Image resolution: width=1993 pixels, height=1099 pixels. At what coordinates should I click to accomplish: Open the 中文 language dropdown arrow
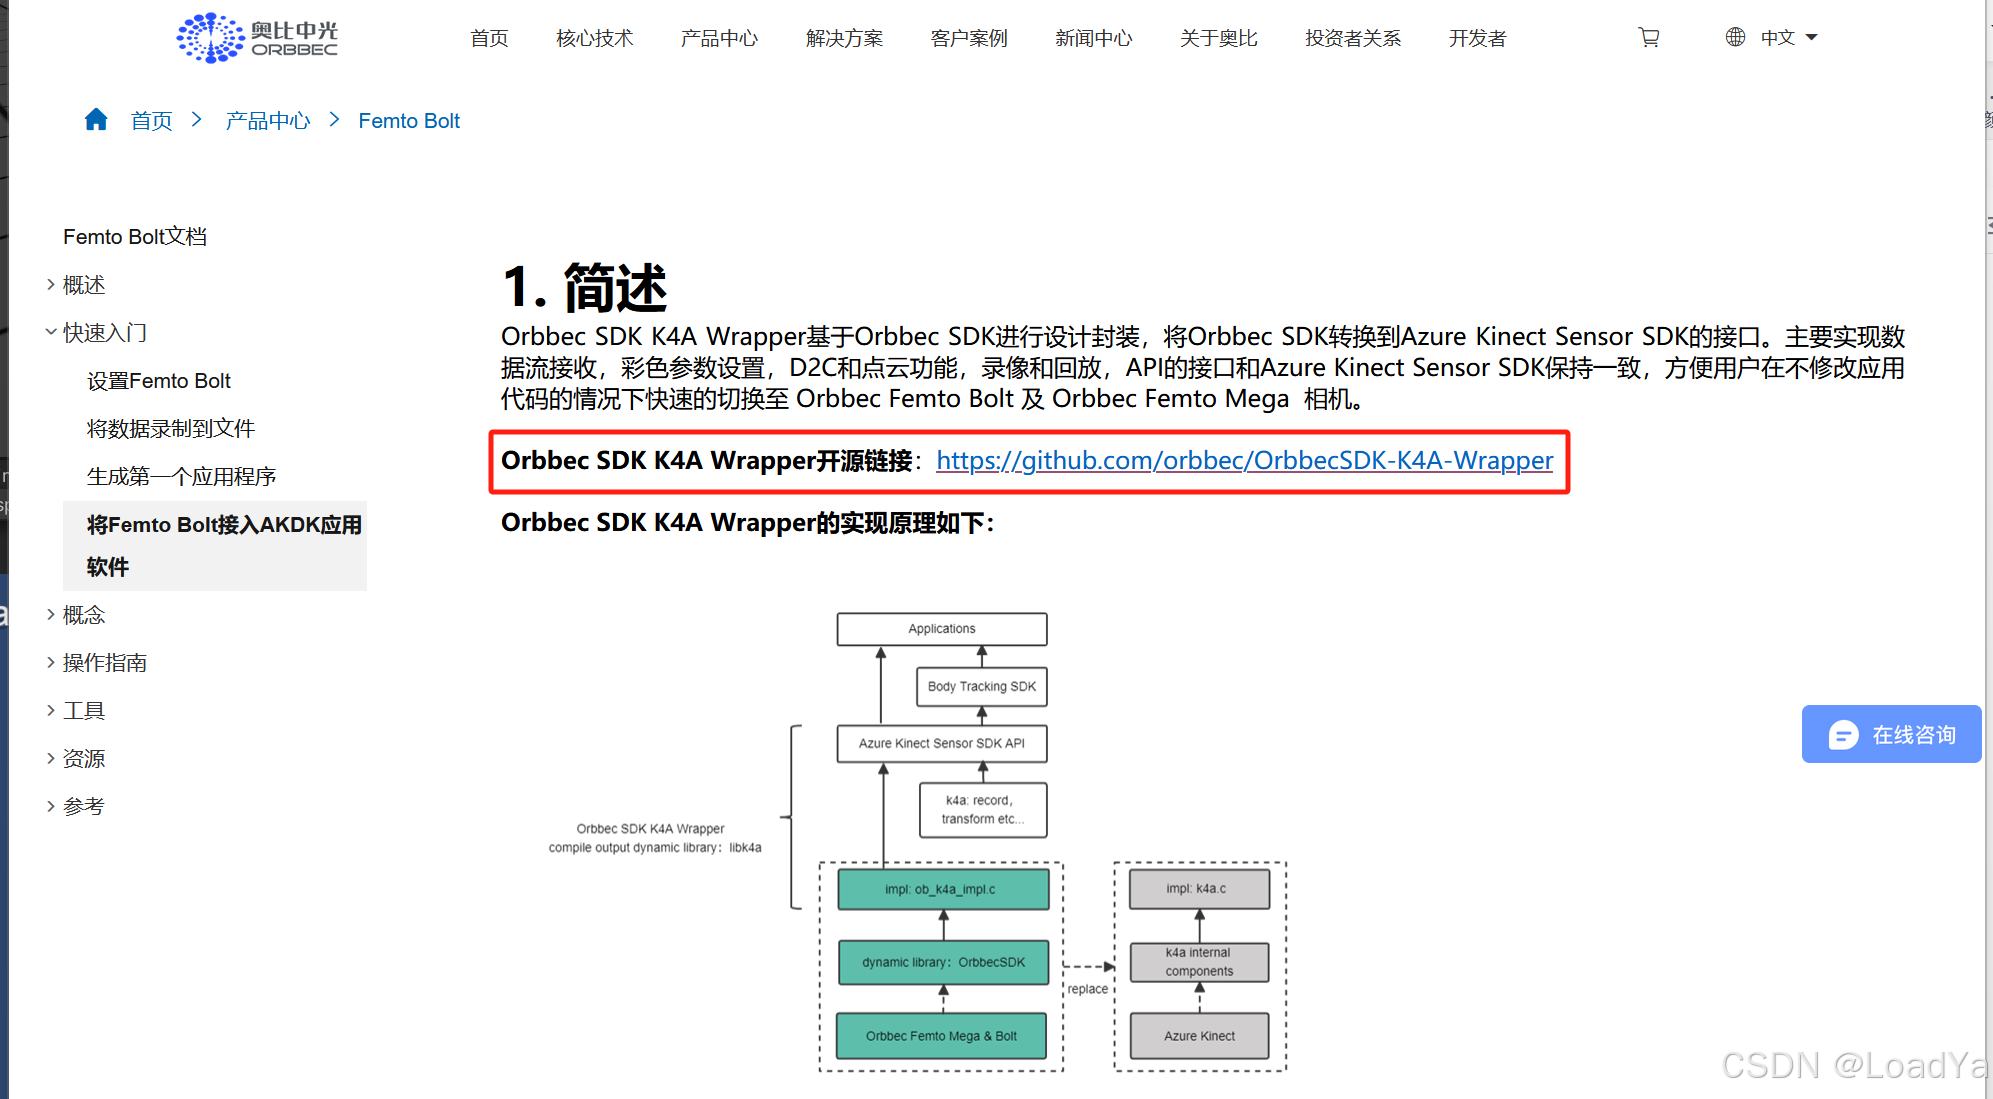1812,38
